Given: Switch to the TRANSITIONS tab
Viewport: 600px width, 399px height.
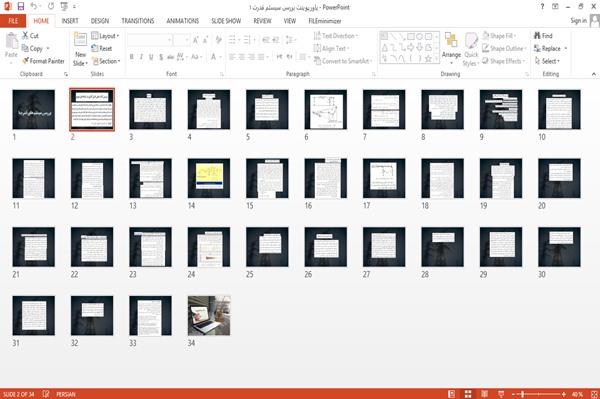Looking at the screenshot, I should 138,21.
